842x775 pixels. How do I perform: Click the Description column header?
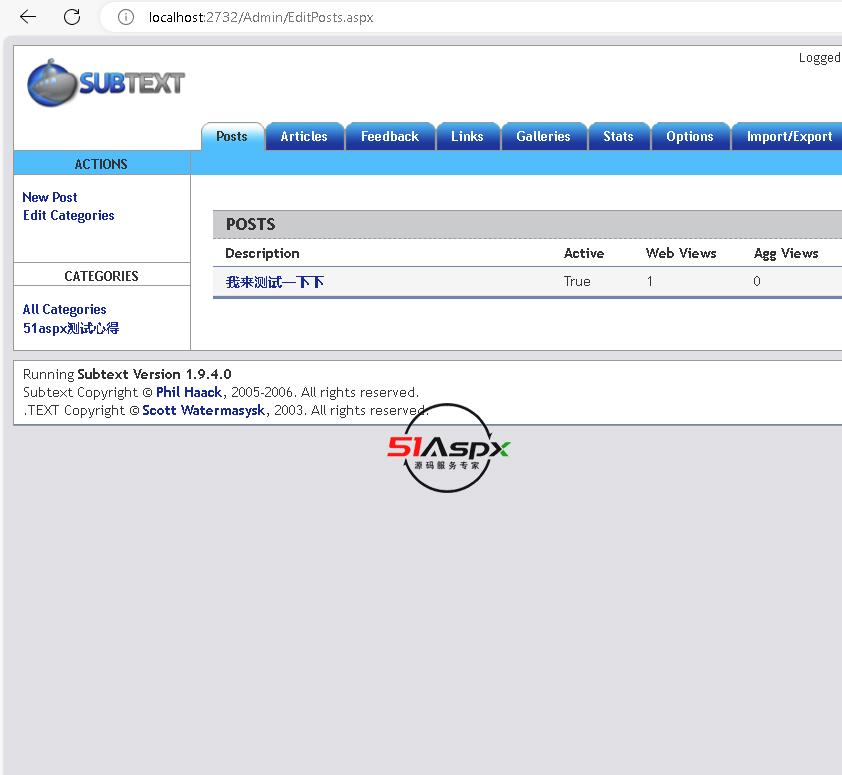[263, 253]
